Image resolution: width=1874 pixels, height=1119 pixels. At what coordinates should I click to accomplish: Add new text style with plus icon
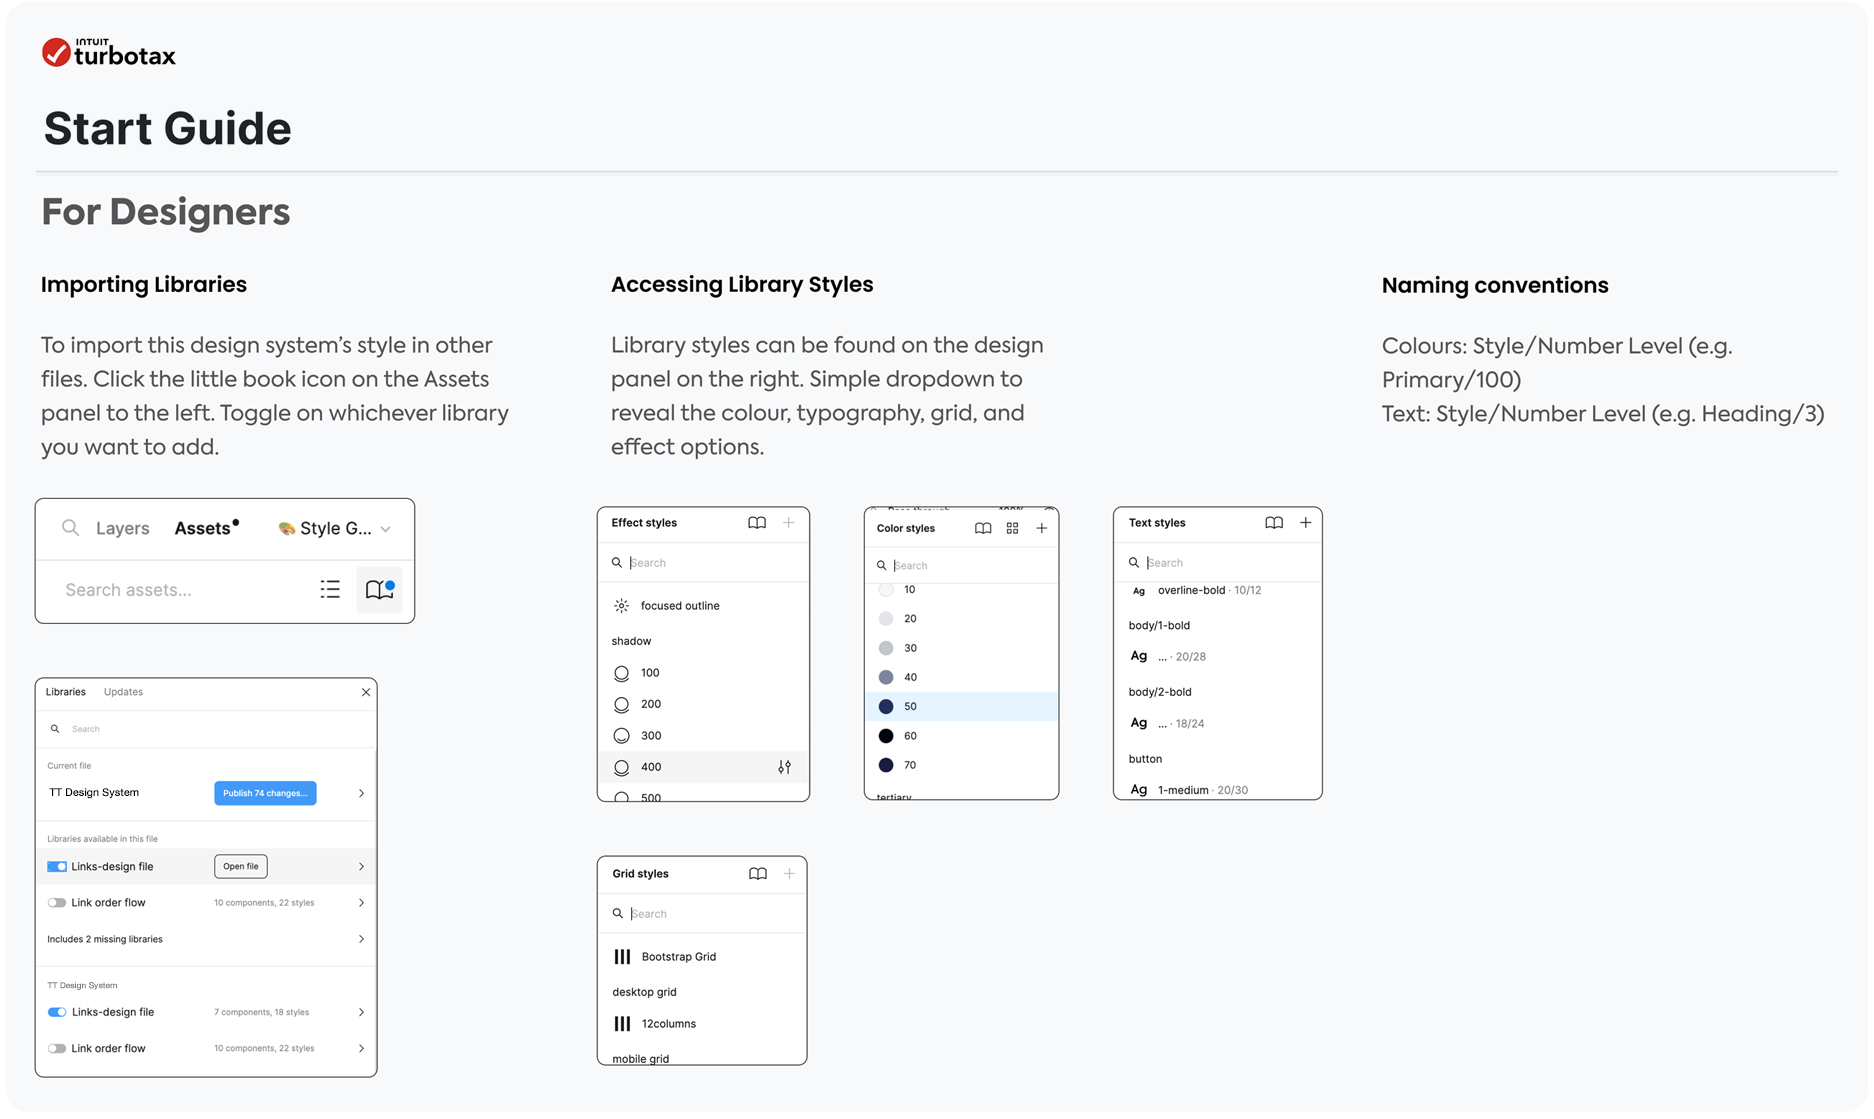pos(1306,523)
